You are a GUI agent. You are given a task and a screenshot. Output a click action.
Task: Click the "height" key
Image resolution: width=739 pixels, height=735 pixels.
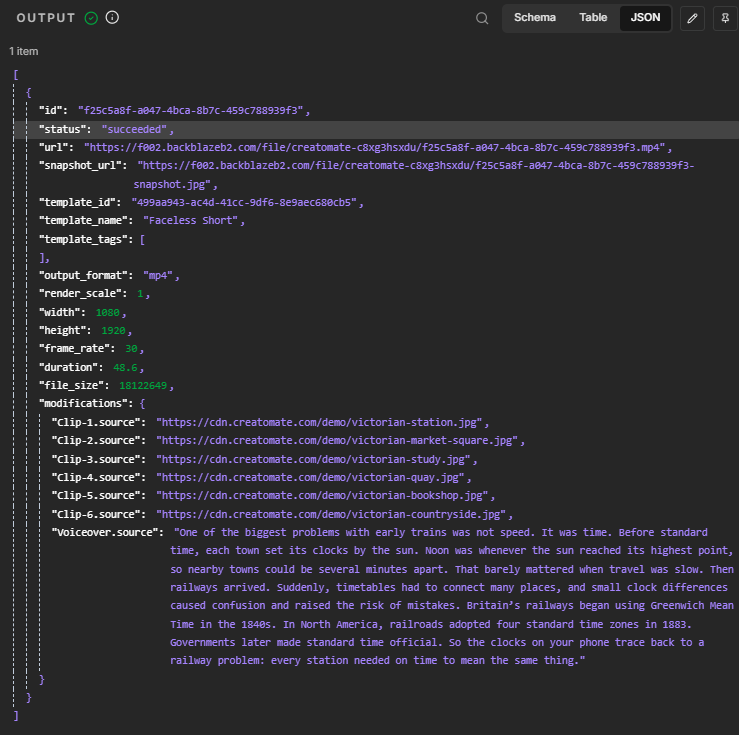click(63, 330)
